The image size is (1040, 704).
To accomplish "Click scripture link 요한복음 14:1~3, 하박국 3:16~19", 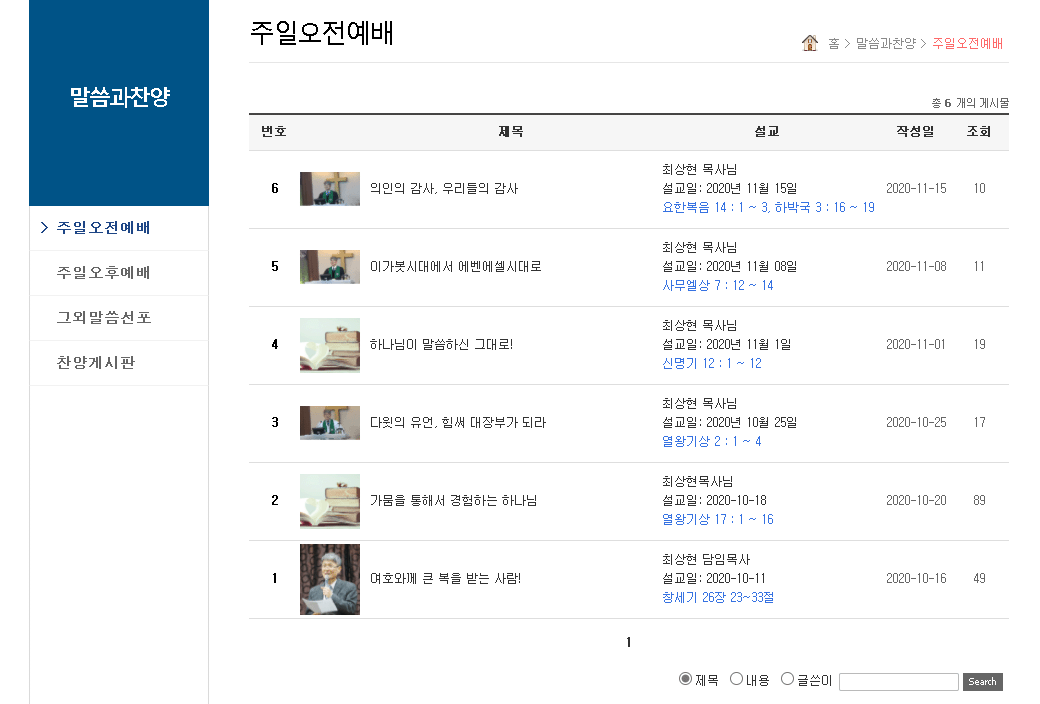I will pos(768,208).
